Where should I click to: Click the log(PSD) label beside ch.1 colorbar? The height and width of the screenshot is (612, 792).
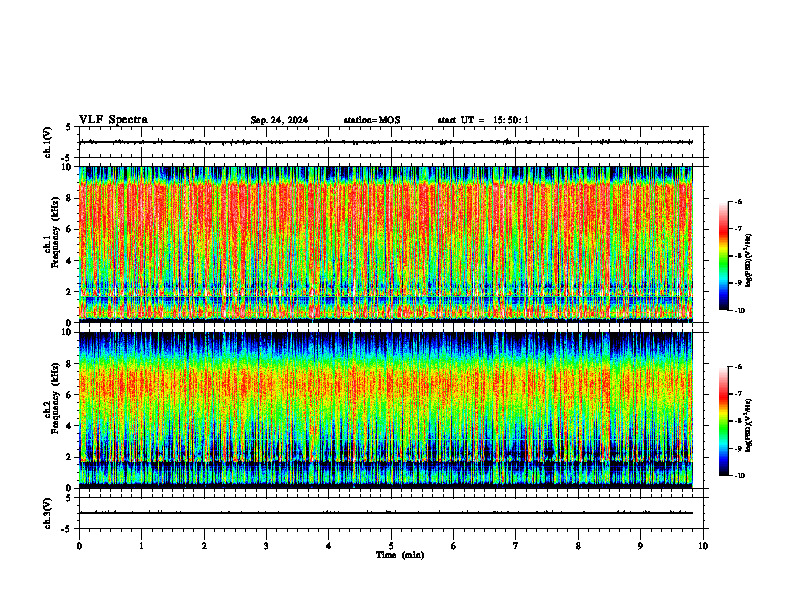coord(749,261)
